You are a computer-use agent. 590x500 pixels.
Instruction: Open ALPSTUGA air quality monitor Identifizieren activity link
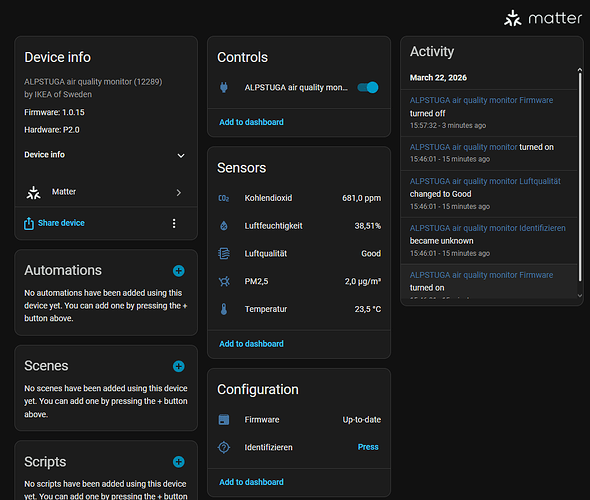(487, 228)
